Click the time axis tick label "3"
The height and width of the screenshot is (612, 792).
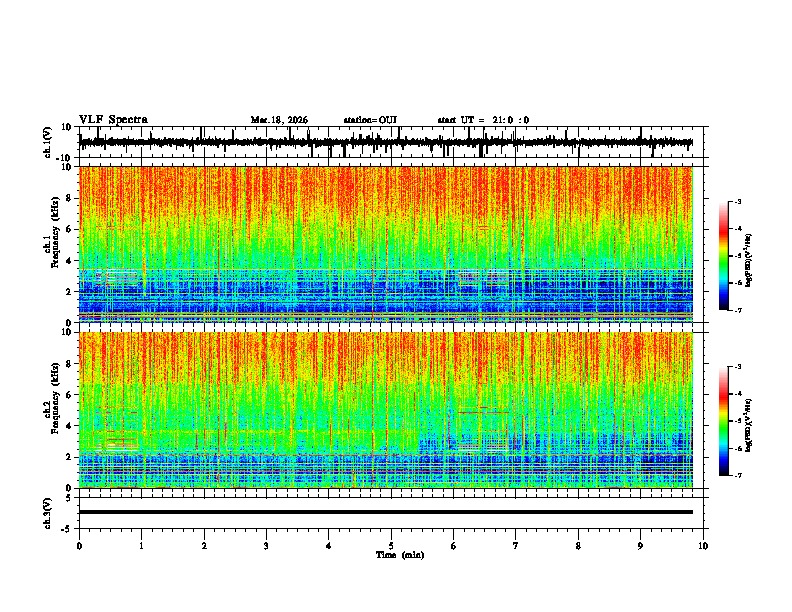266,546
